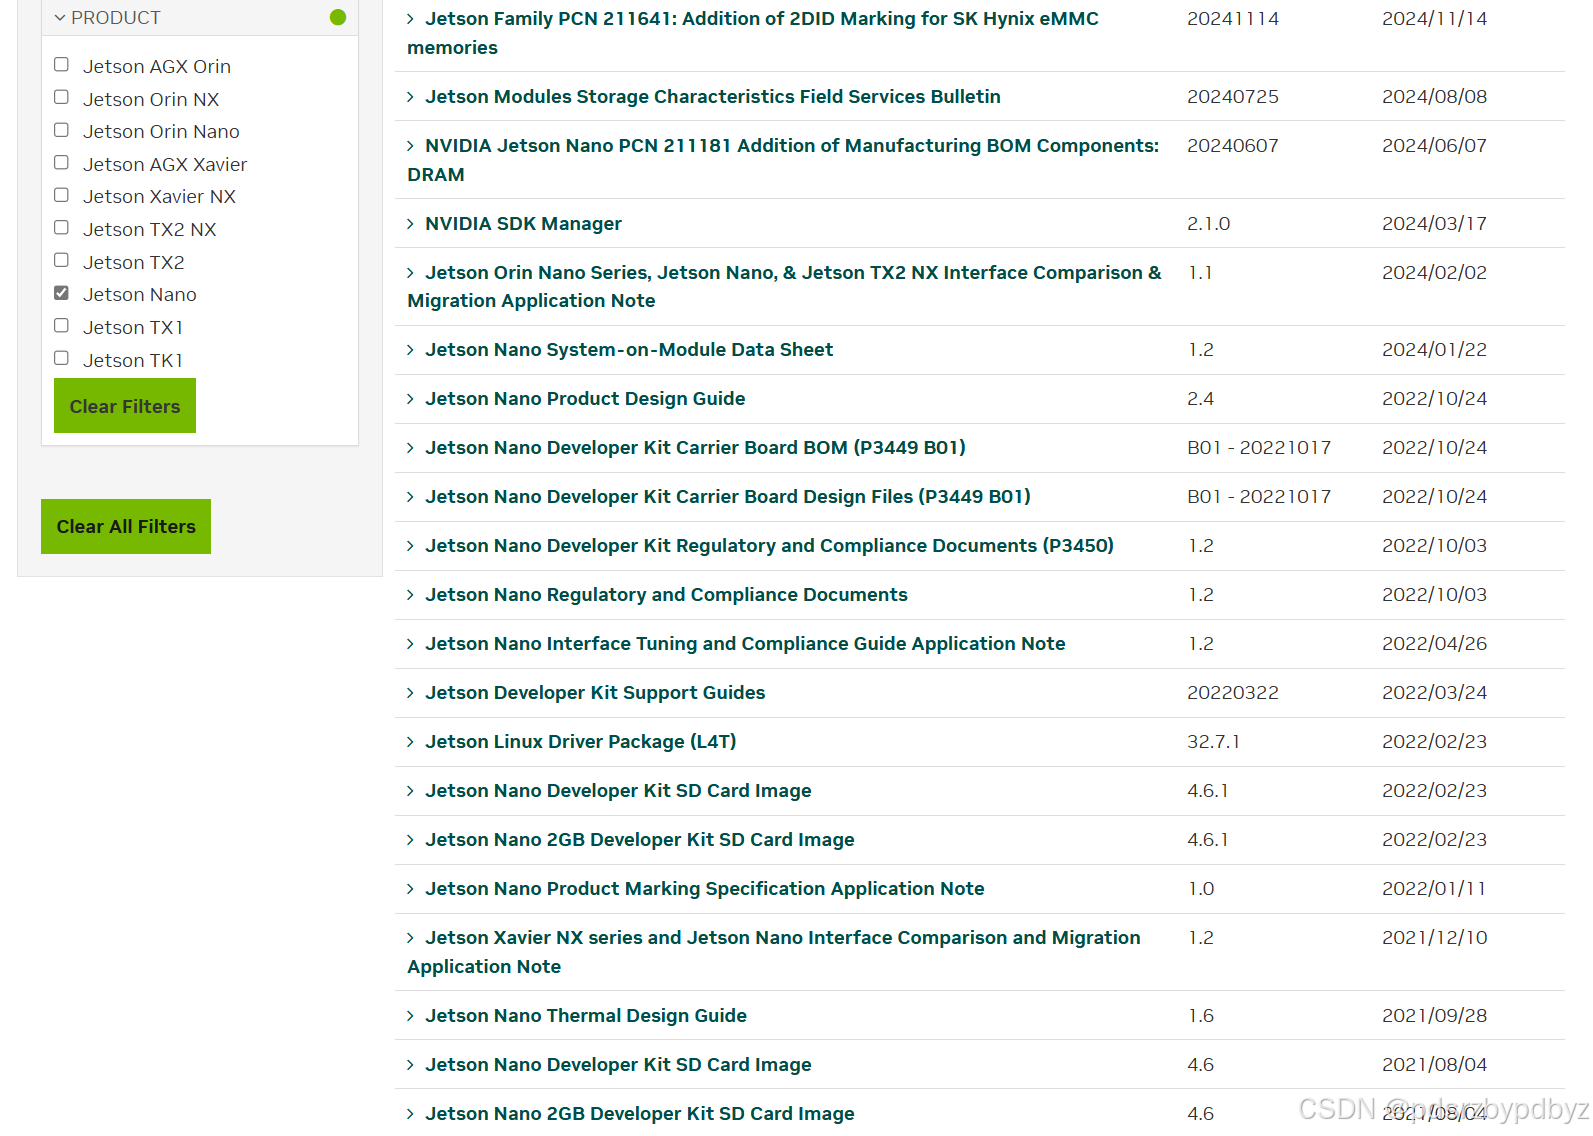Viewport: 1593px width, 1136px height.
Task: Expand the Jetson Family PCN 211641 row chevron
Action: 410,19
